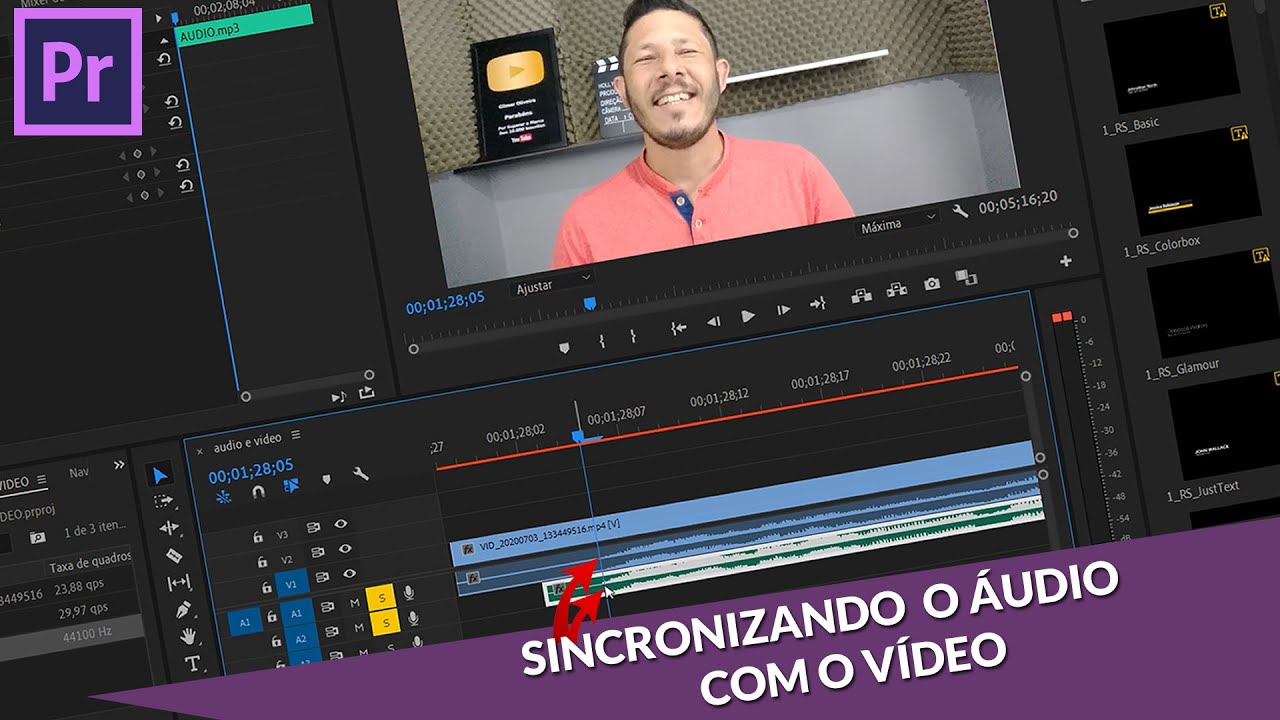This screenshot has height=720, width=1280.
Task: Open Program monitor settings wrench
Action: pos(960,211)
